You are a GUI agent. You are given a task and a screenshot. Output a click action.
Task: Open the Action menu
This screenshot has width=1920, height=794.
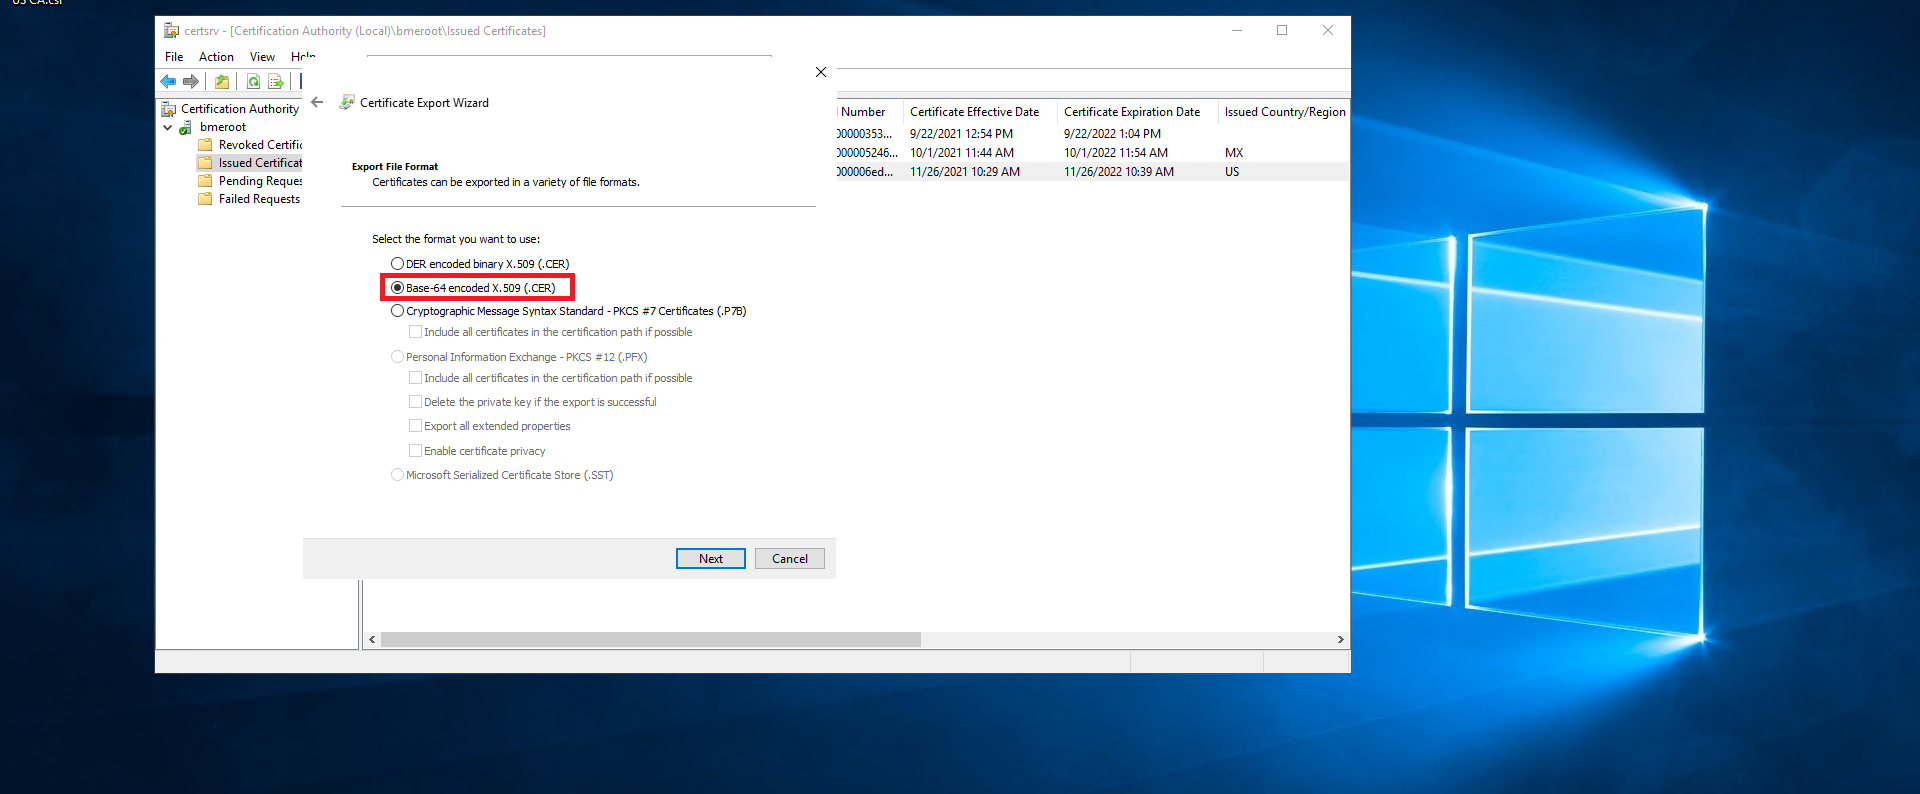point(216,57)
